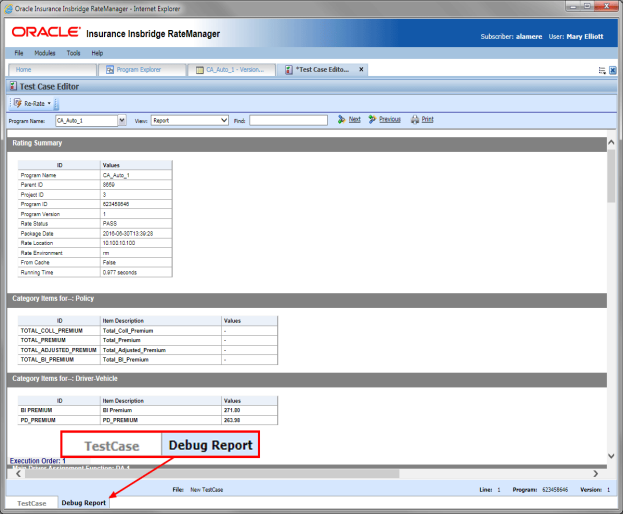
Task: Switch to the Program Explorer tab
Action: coord(142,70)
